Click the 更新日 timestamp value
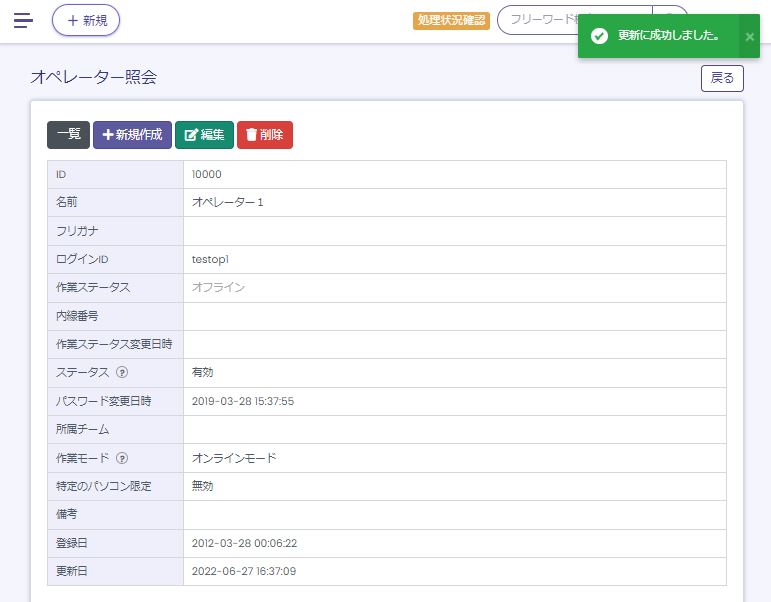Screen dimensions: 771x602 pyautogui.click(x=243, y=571)
